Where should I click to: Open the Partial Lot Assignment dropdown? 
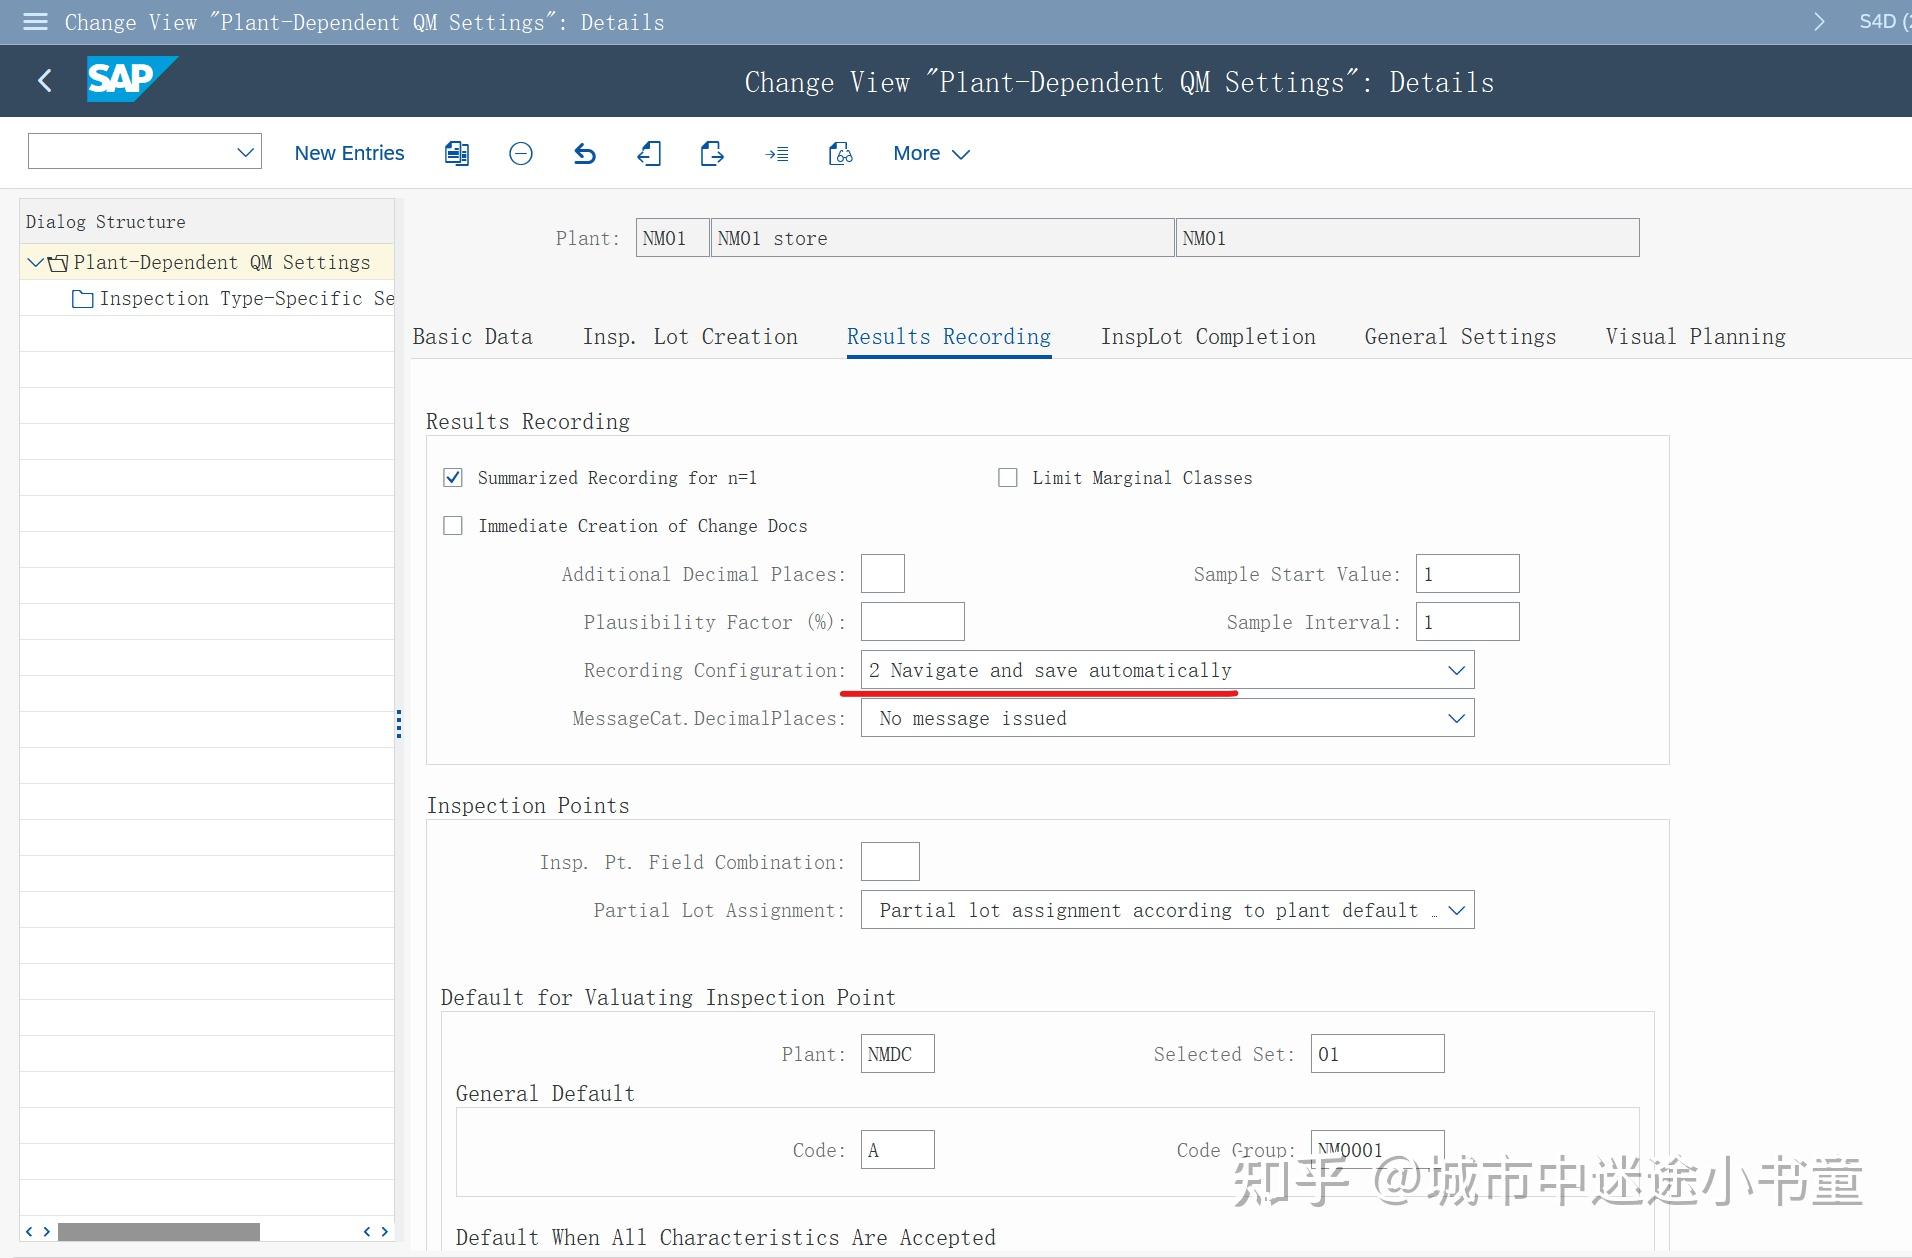click(1456, 909)
